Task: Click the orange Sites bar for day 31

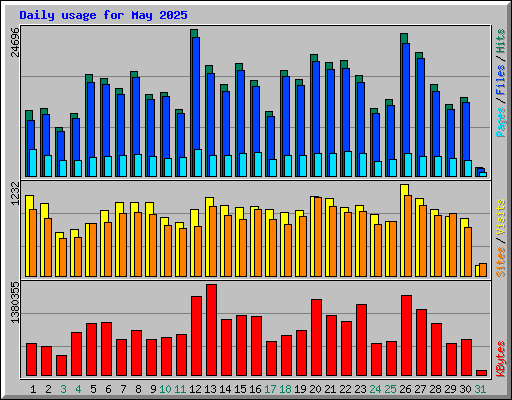Action: tap(483, 270)
